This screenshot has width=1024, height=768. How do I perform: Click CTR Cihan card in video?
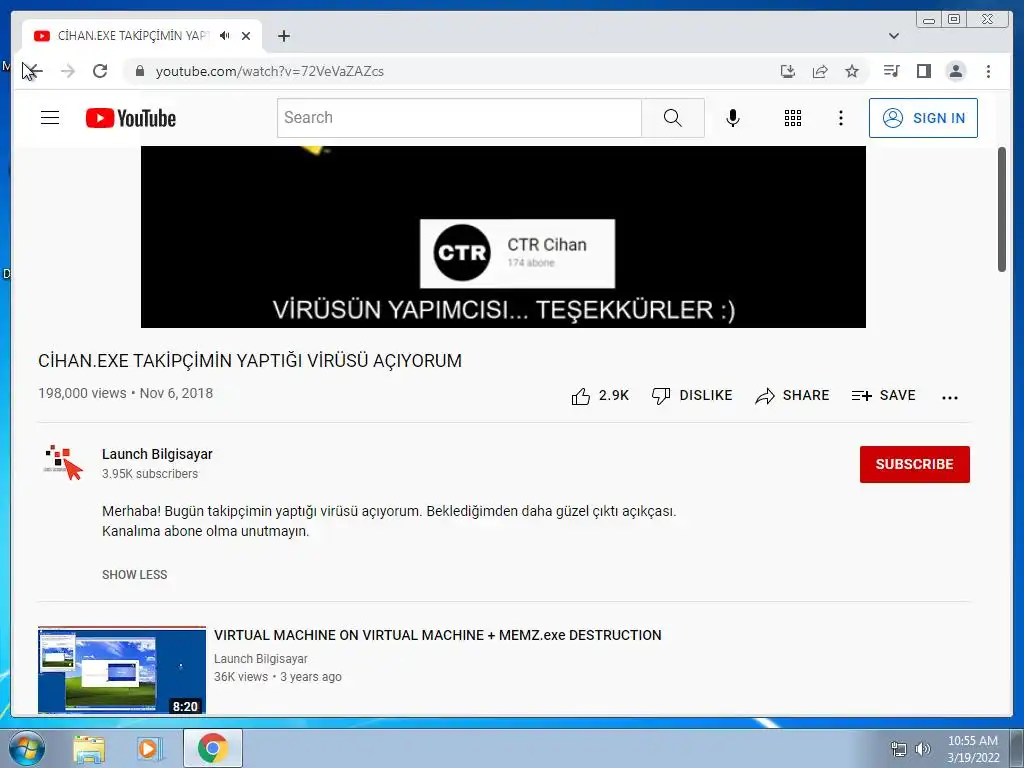pos(517,253)
